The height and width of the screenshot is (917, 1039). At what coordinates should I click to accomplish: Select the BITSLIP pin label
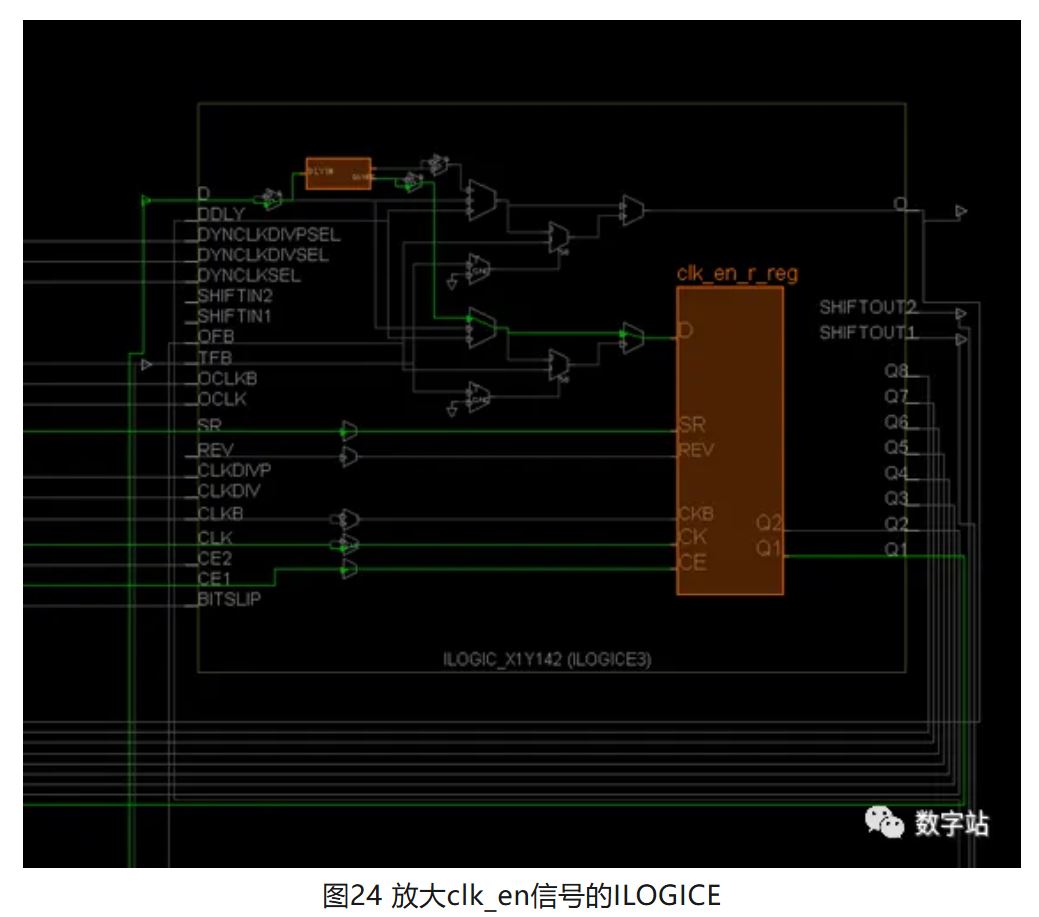tap(229, 599)
